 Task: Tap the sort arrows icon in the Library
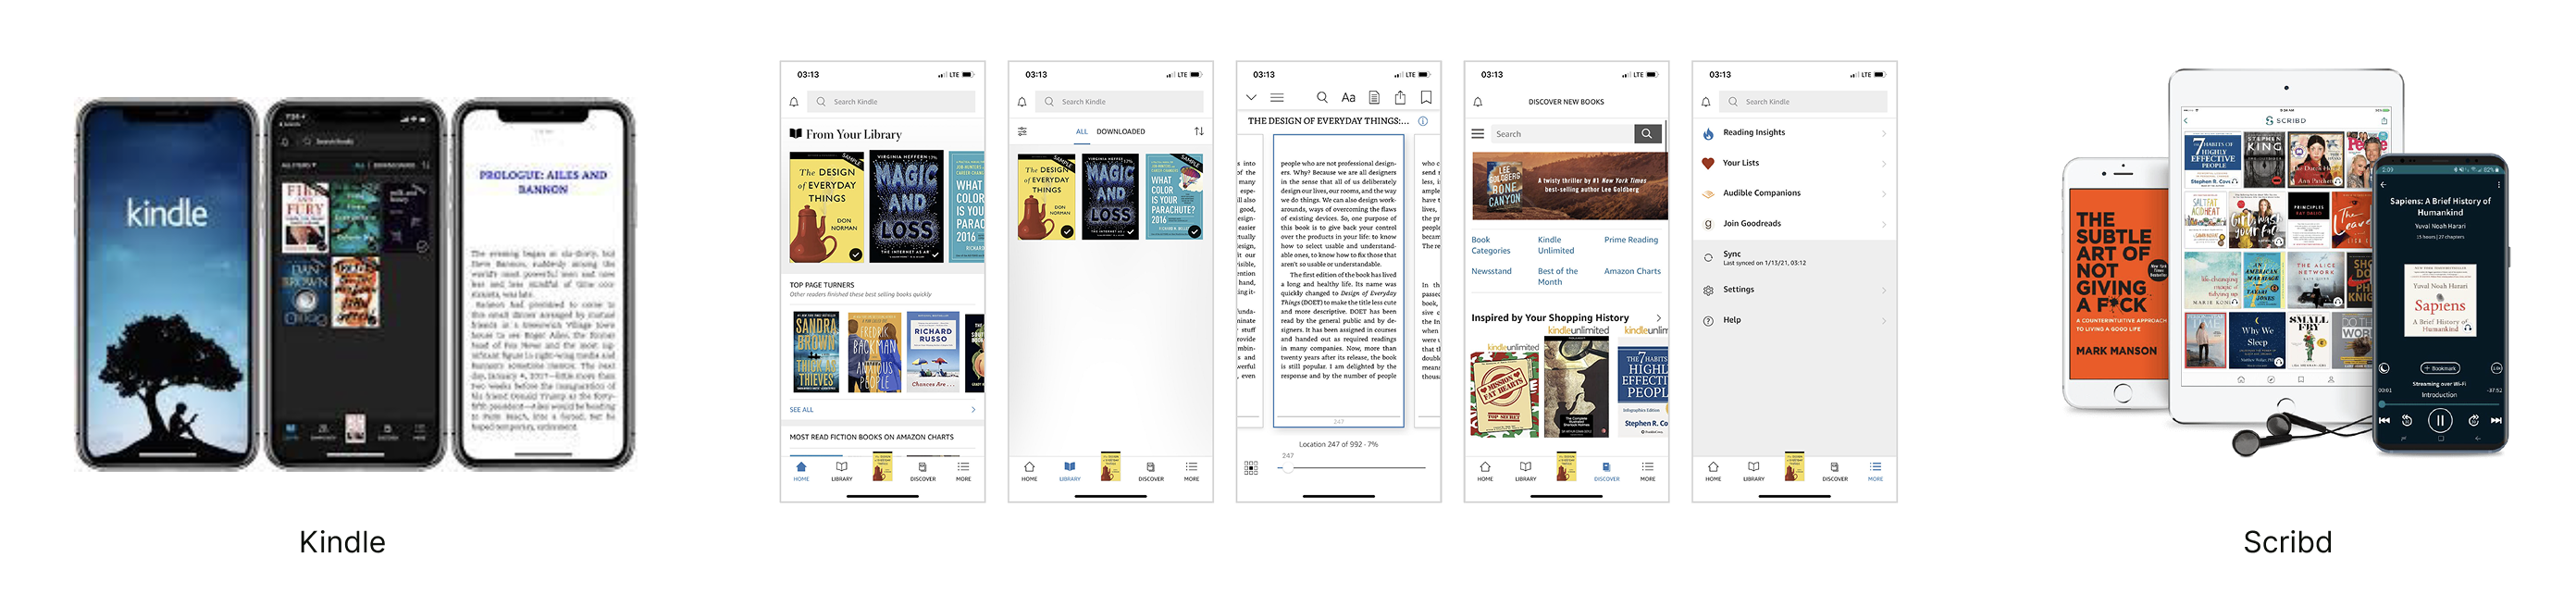click(1198, 132)
